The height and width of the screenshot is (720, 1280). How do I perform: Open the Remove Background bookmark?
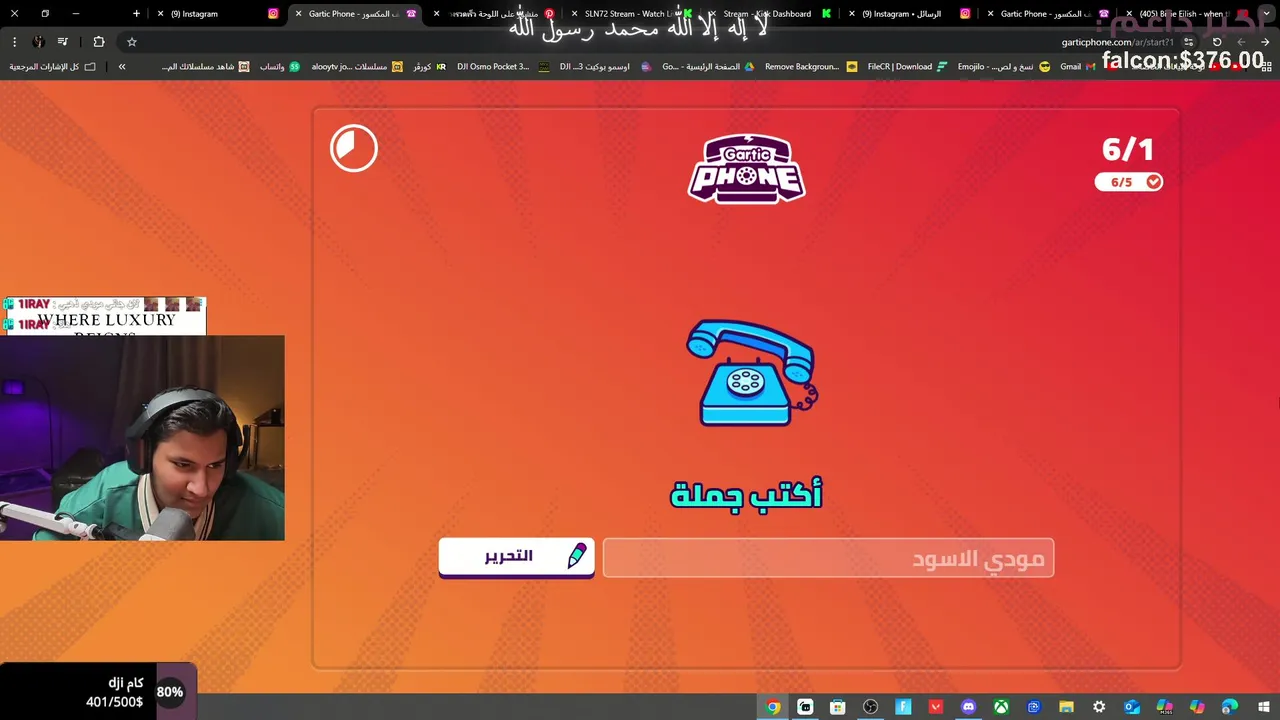coord(810,67)
